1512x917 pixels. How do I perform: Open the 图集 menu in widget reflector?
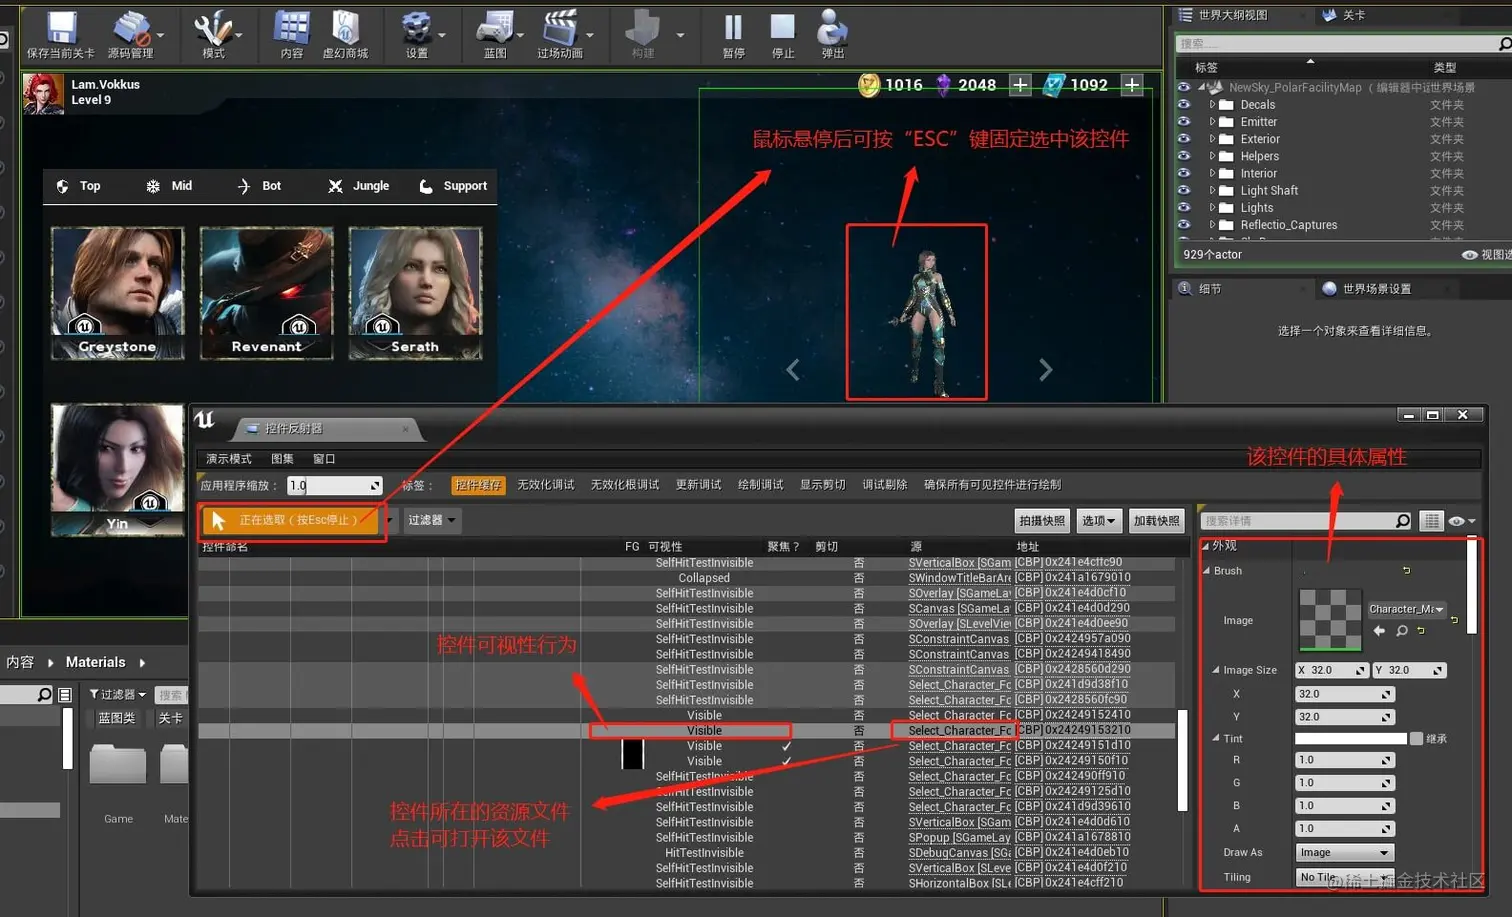coord(282,459)
